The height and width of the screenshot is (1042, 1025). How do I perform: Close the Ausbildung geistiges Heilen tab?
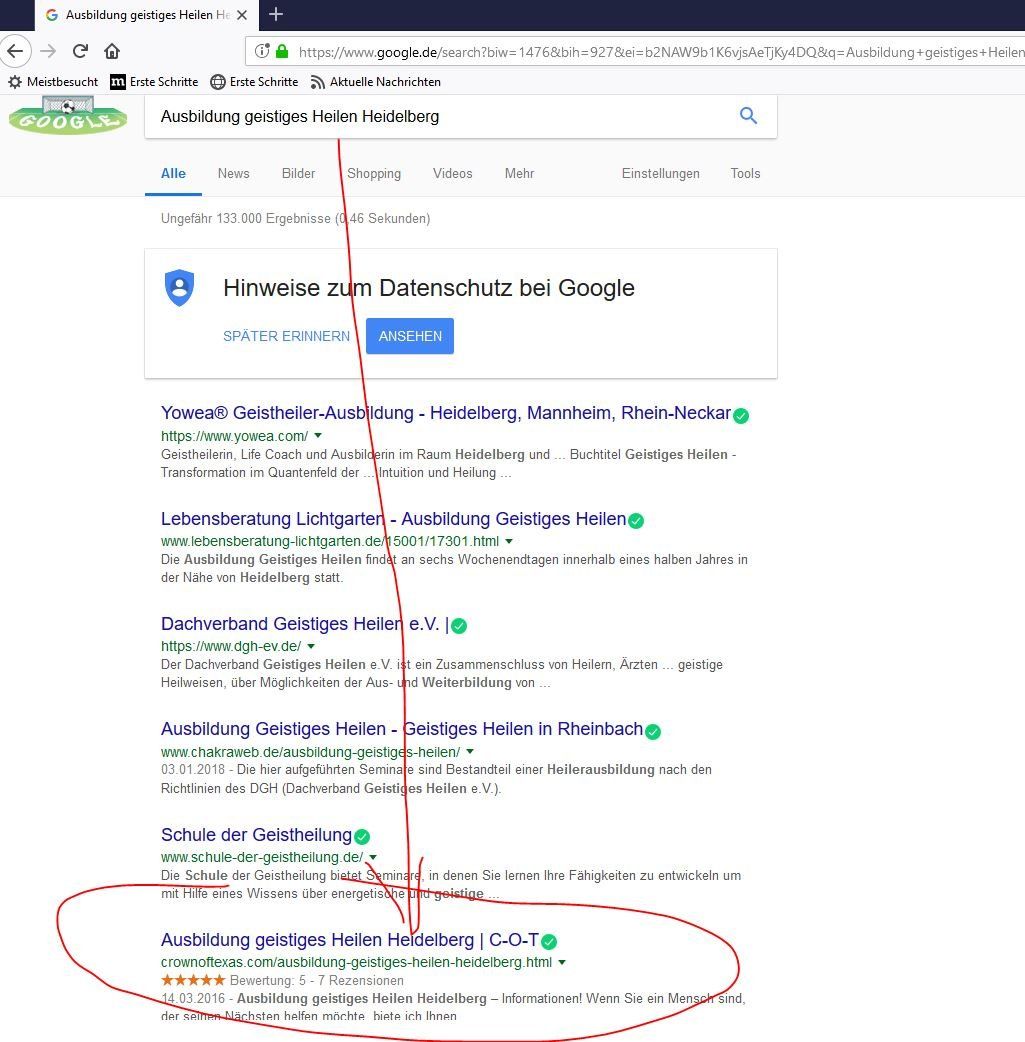click(243, 15)
